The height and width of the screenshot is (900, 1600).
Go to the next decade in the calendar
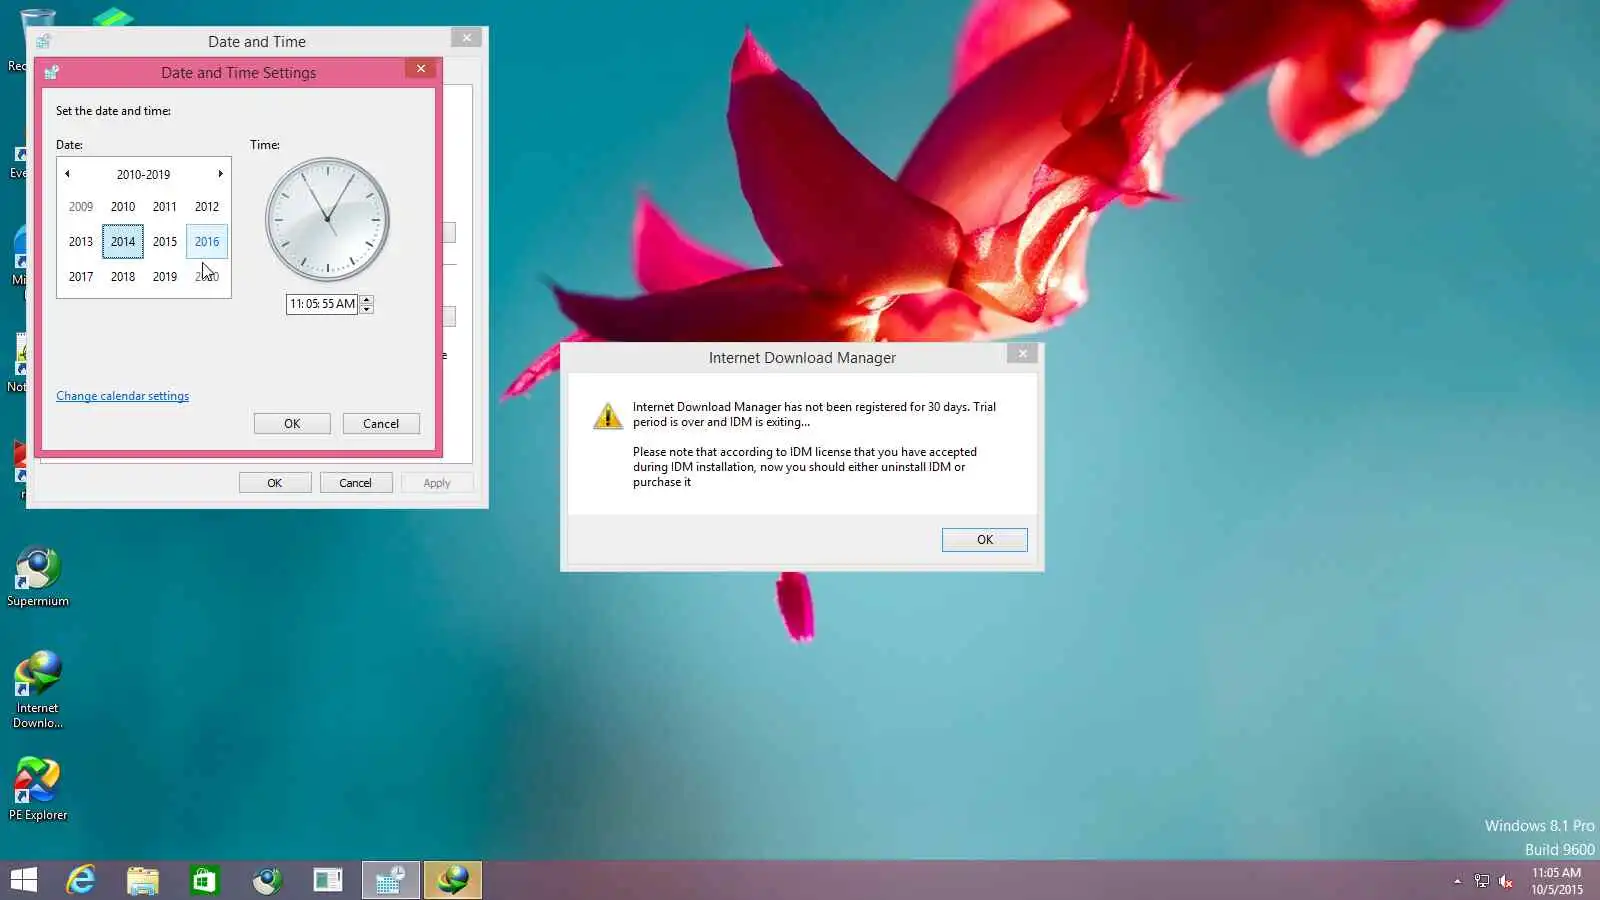click(x=220, y=174)
